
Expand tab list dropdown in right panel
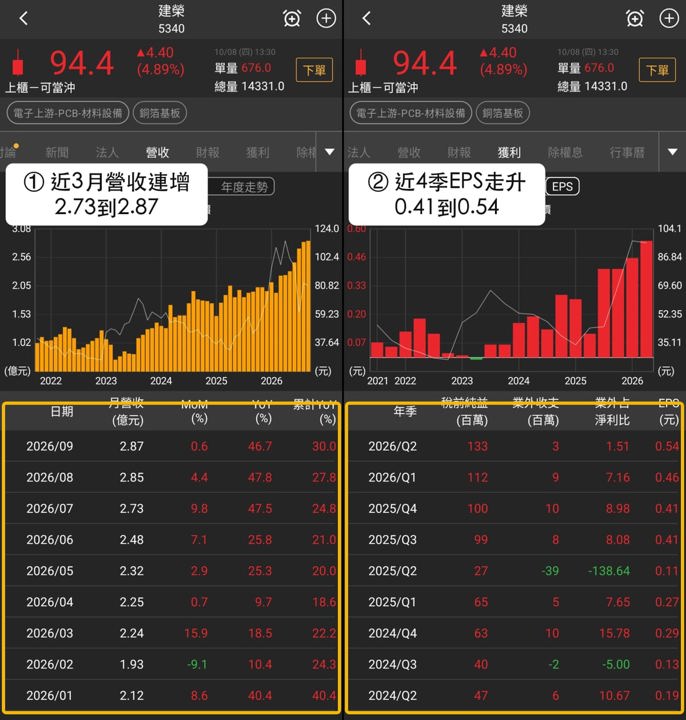click(673, 152)
